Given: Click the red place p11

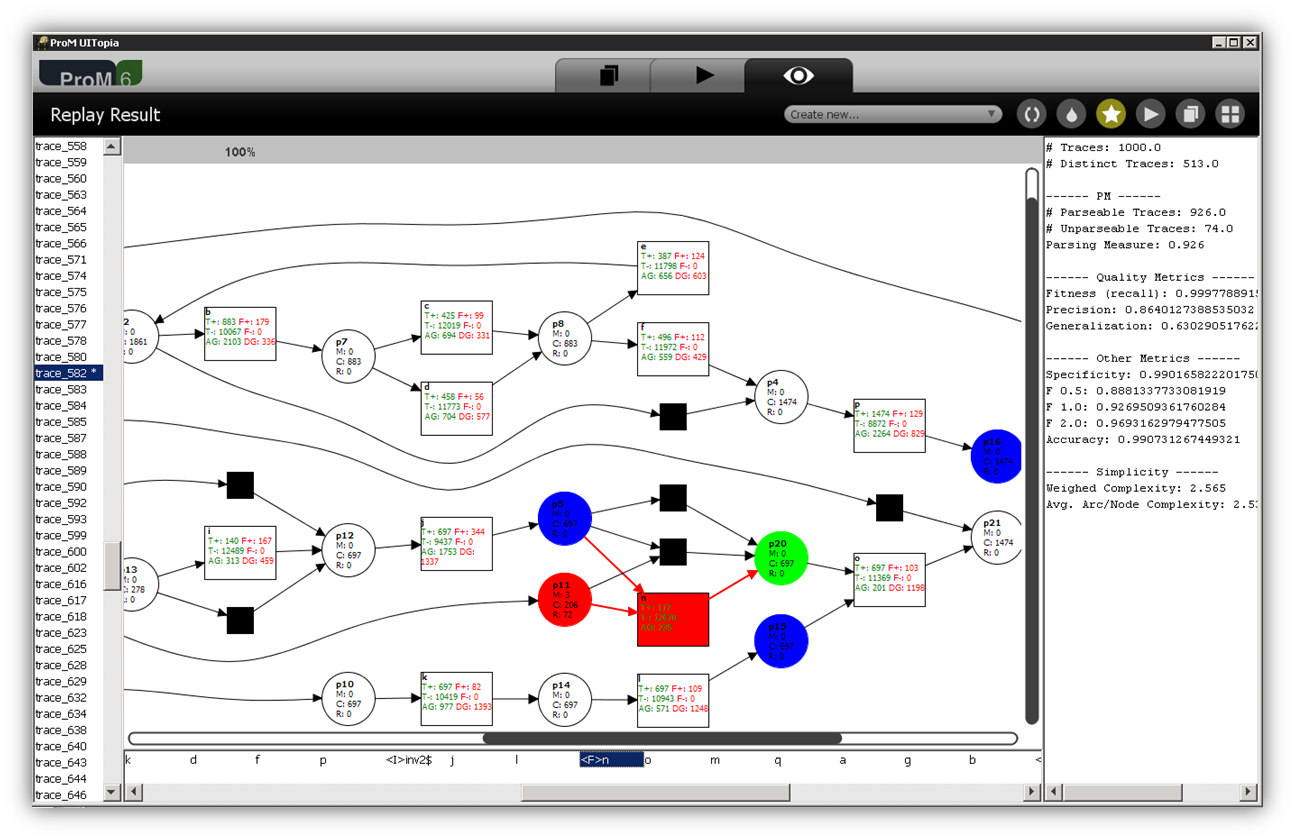Looking at the screenshot, I should [x=564, y=599].
